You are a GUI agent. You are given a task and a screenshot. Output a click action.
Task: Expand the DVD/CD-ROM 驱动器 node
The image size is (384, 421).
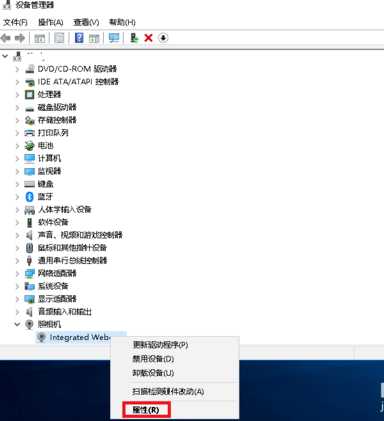pyautogui.click(x=17, y=69)
